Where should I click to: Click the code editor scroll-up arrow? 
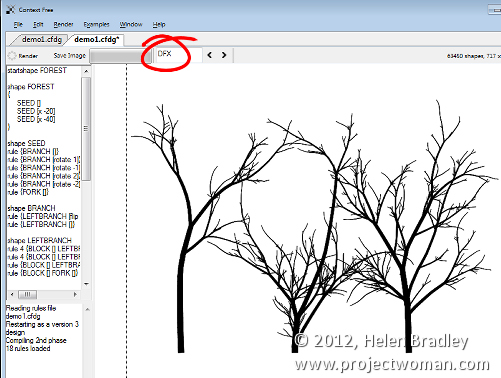[x=86, y=71]
